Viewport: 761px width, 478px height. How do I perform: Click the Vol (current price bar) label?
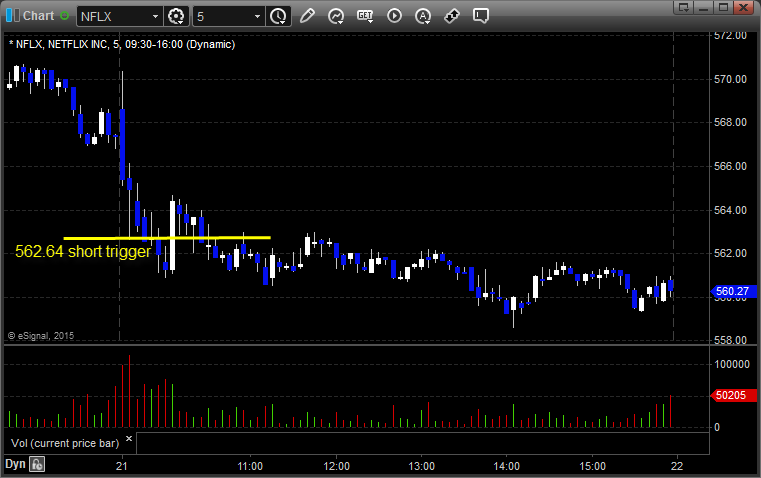point(65,443)
